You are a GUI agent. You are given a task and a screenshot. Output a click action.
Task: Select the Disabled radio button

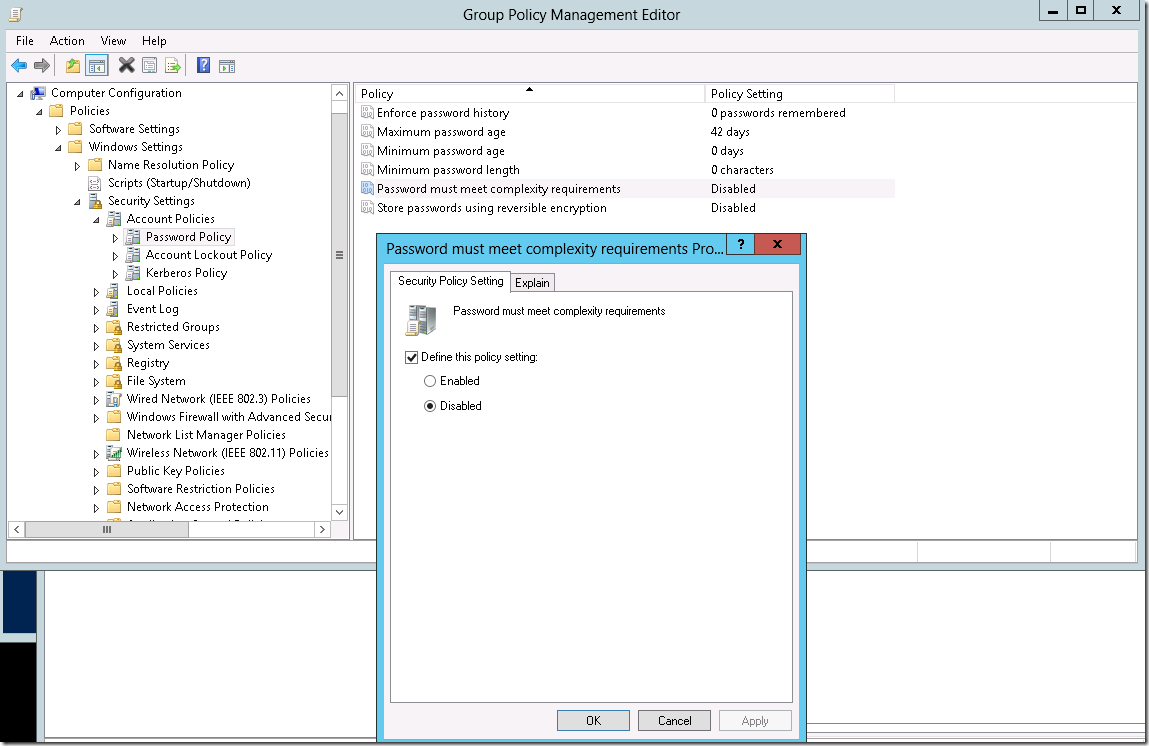coord(430,406)
